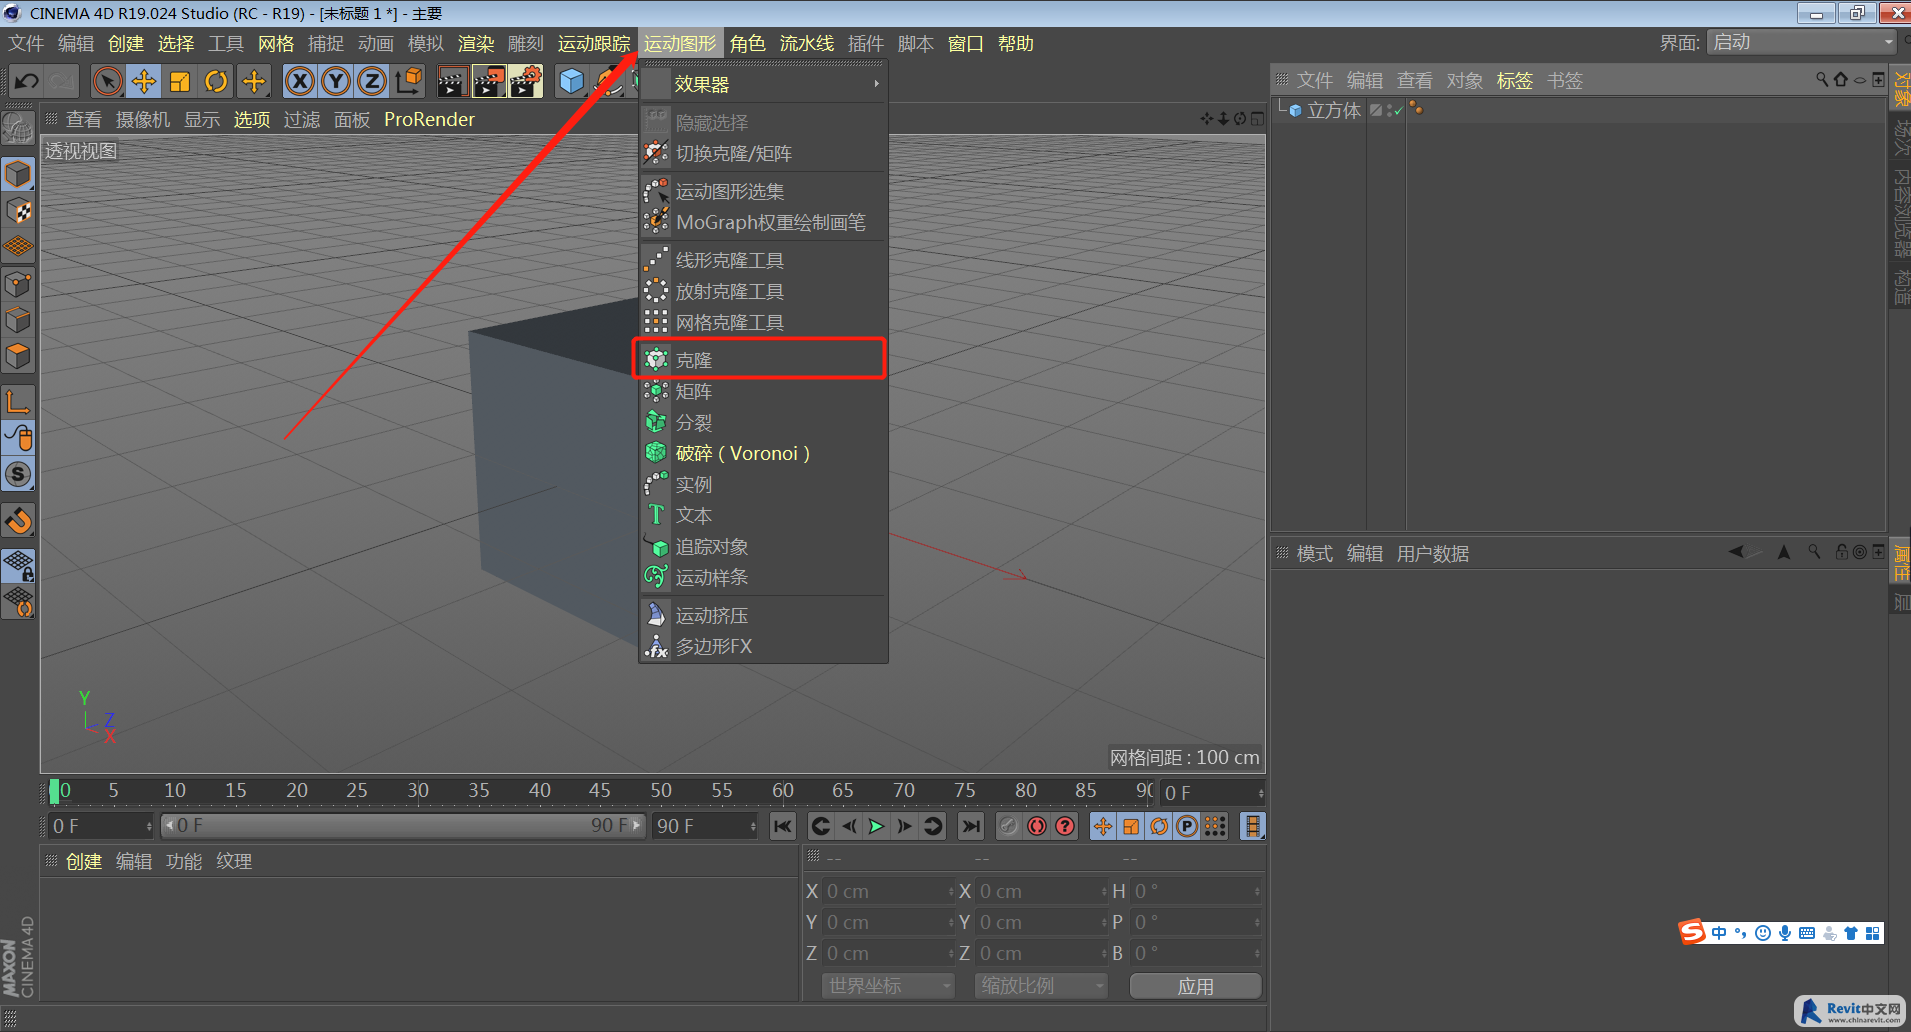Image resolution: width=1911 pixels, height=1032 pixels.
Task: Click the make-editable icon in left toolbar
Action: tap(18, 128)
